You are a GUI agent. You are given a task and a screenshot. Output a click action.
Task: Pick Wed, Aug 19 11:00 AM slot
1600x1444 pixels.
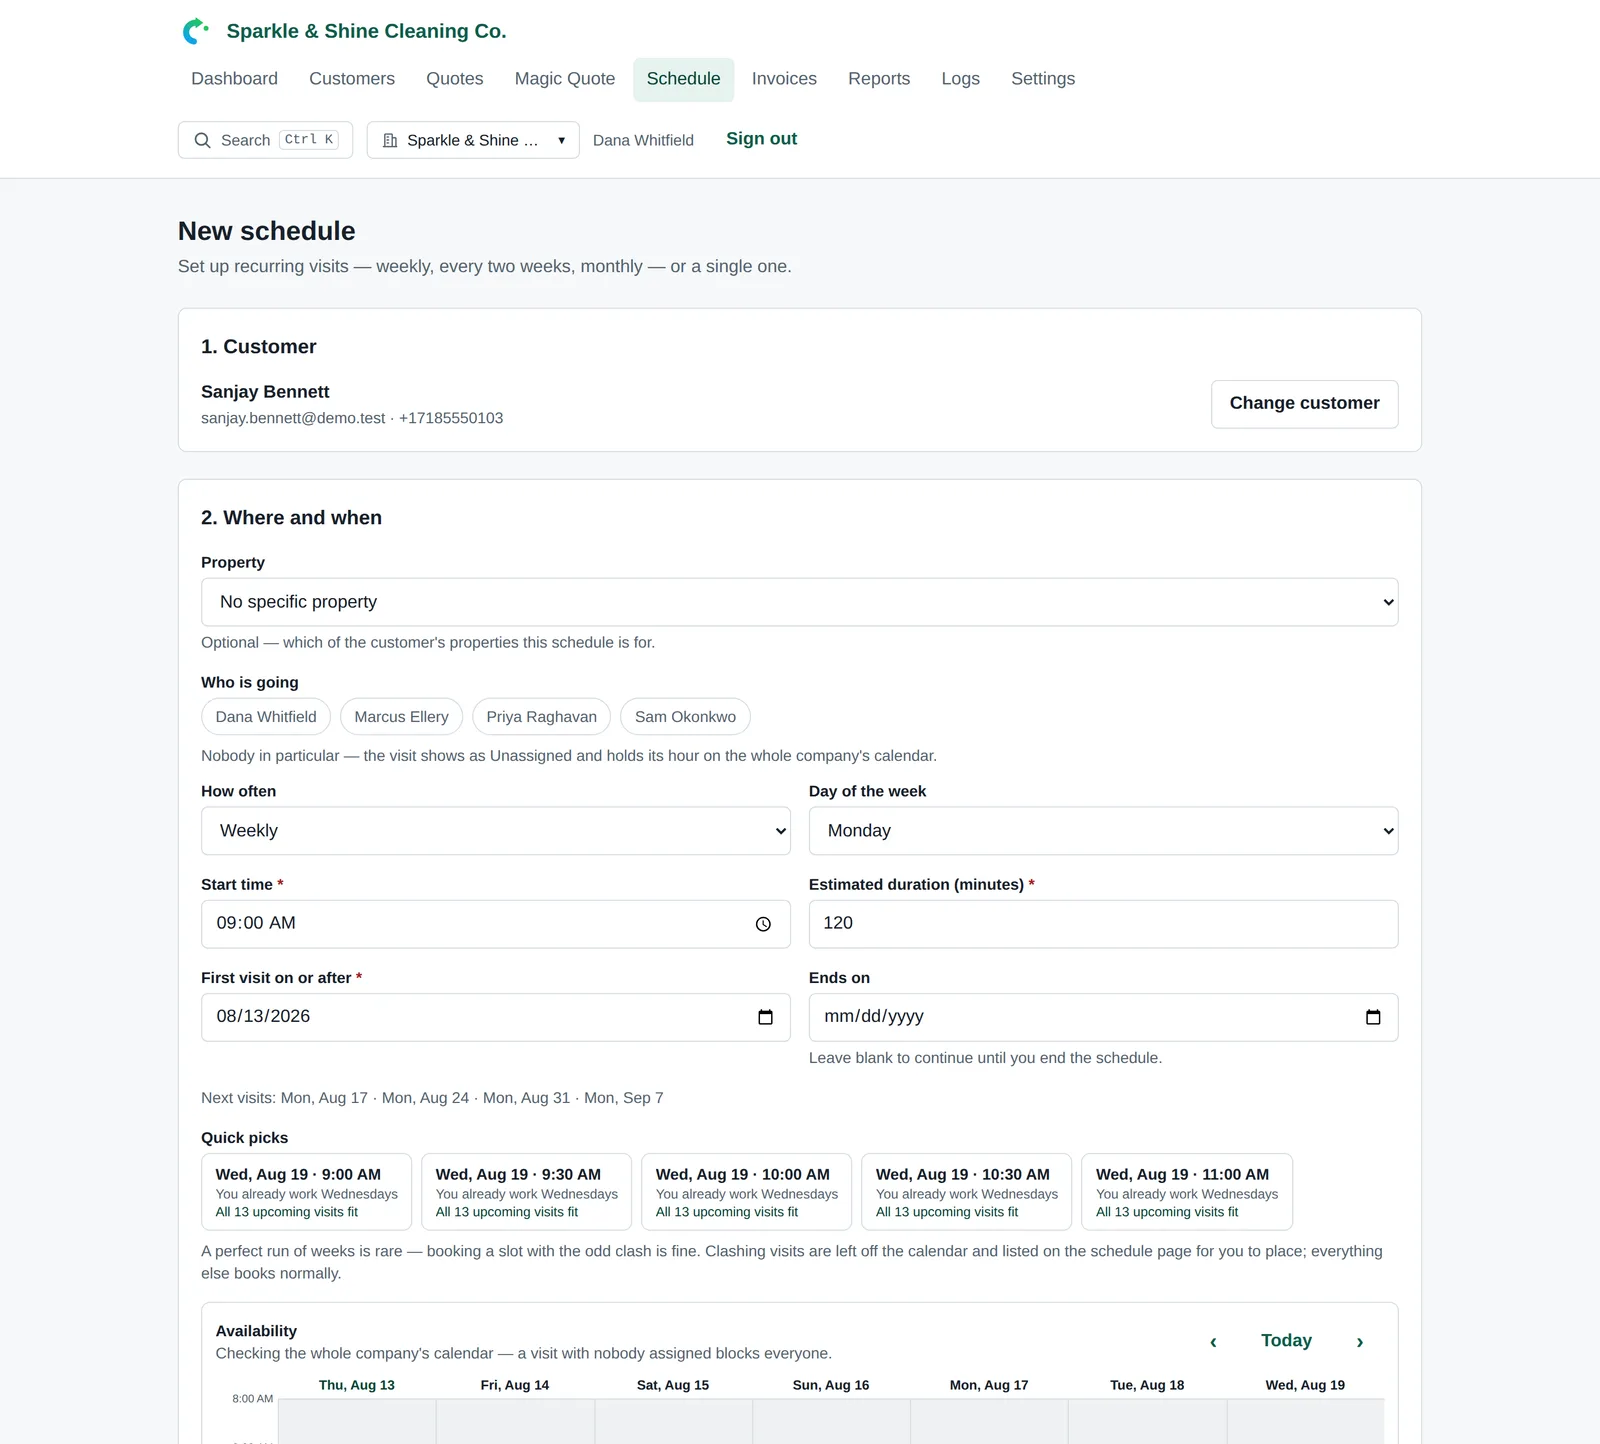tap(1187, 1192)
